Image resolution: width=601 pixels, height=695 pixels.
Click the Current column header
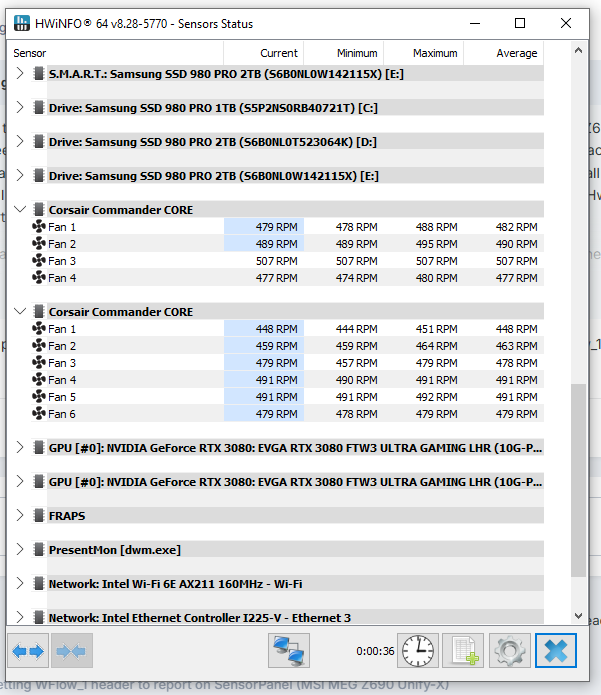264,53
